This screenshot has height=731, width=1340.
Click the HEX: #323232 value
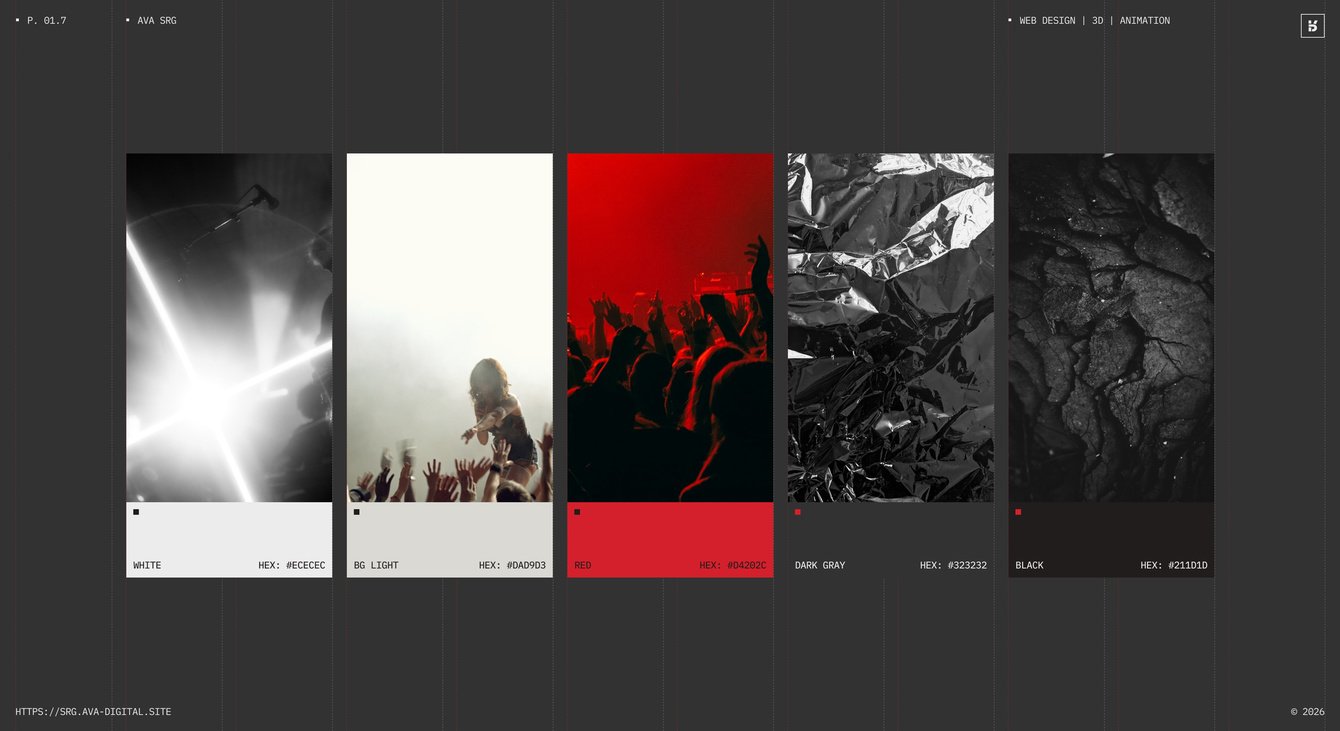tap(954, 566)
